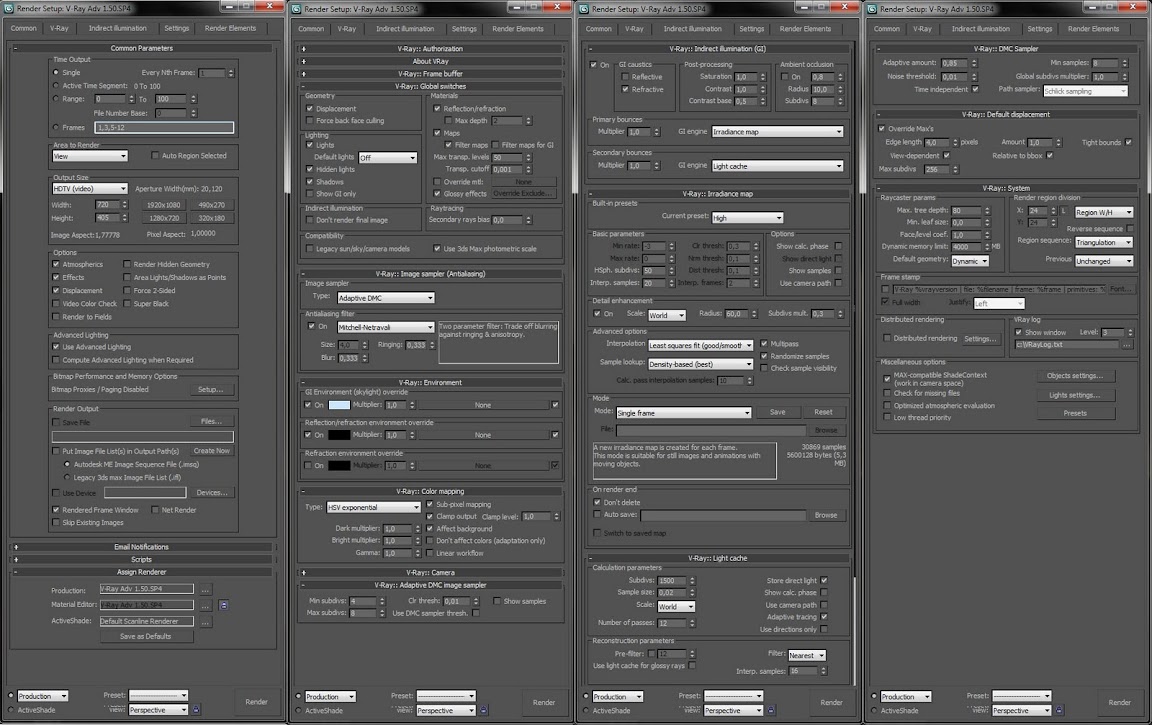Viewport: 1152px width, 725px height.
Task: Open Render Elements tab in Common Parameters window
Action: point(230,29)
